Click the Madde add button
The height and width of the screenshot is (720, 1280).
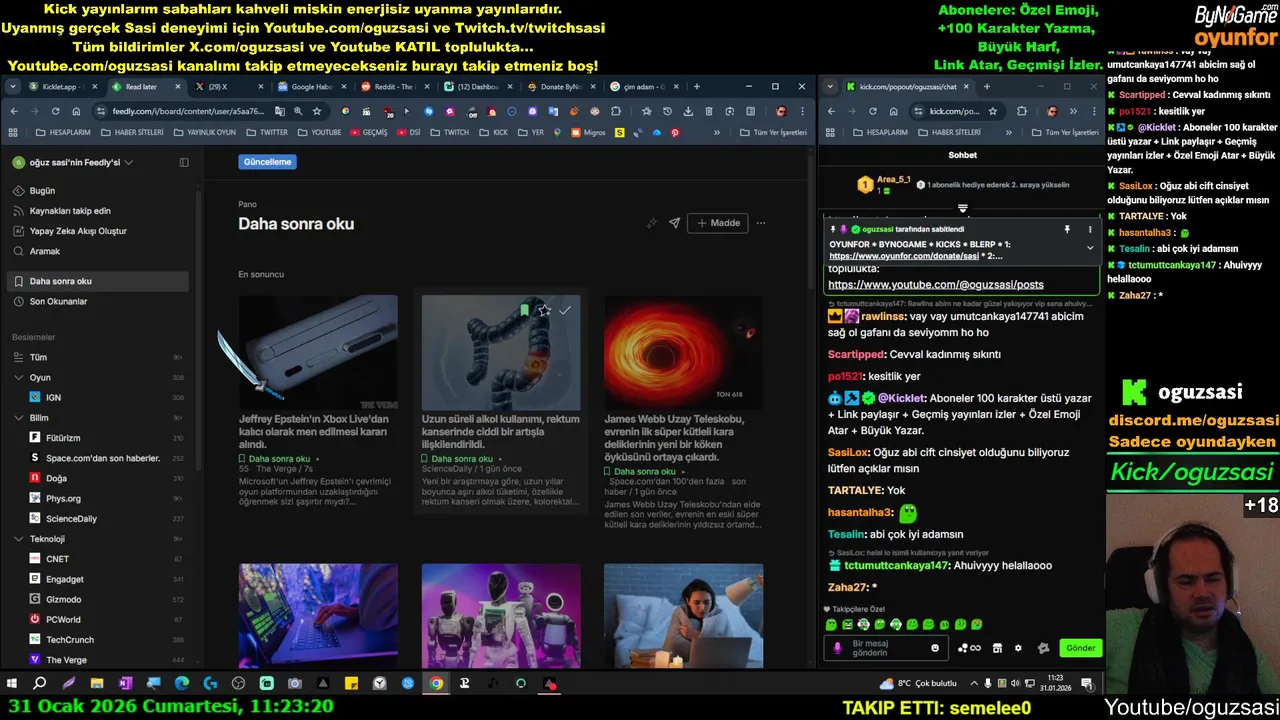tap(718, 223)
